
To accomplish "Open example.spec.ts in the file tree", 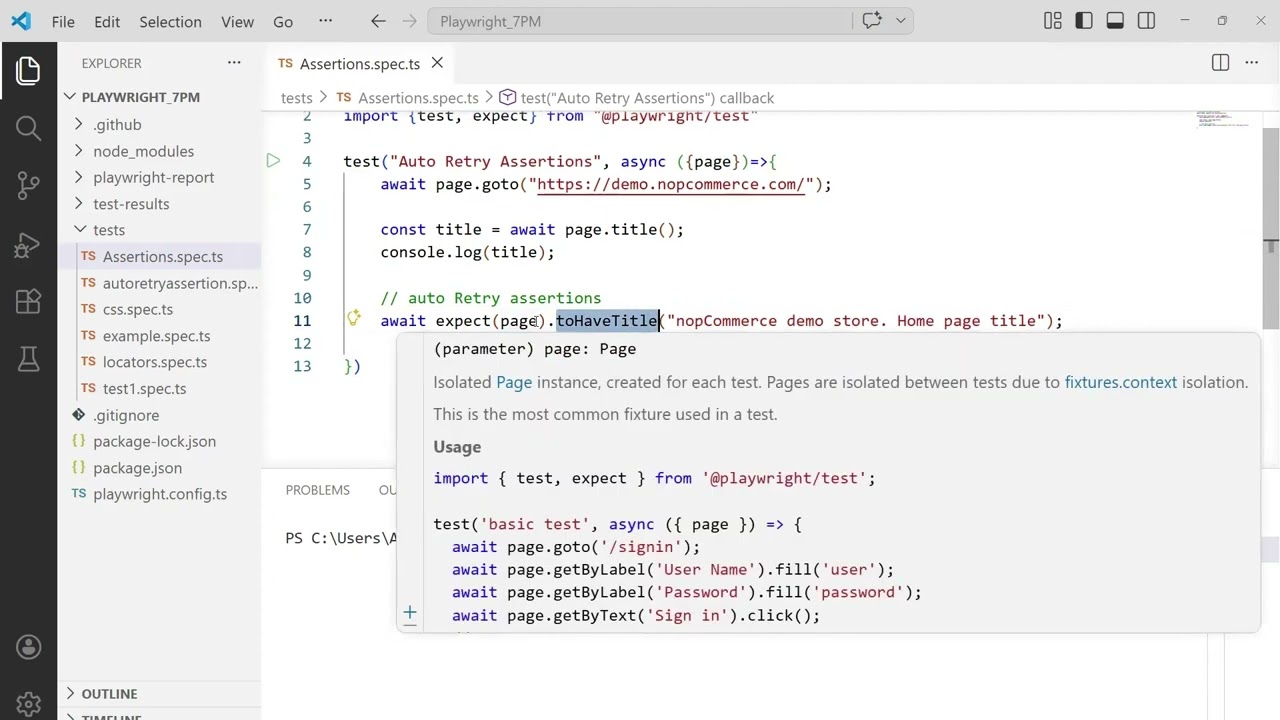I will tap(156, 336).
